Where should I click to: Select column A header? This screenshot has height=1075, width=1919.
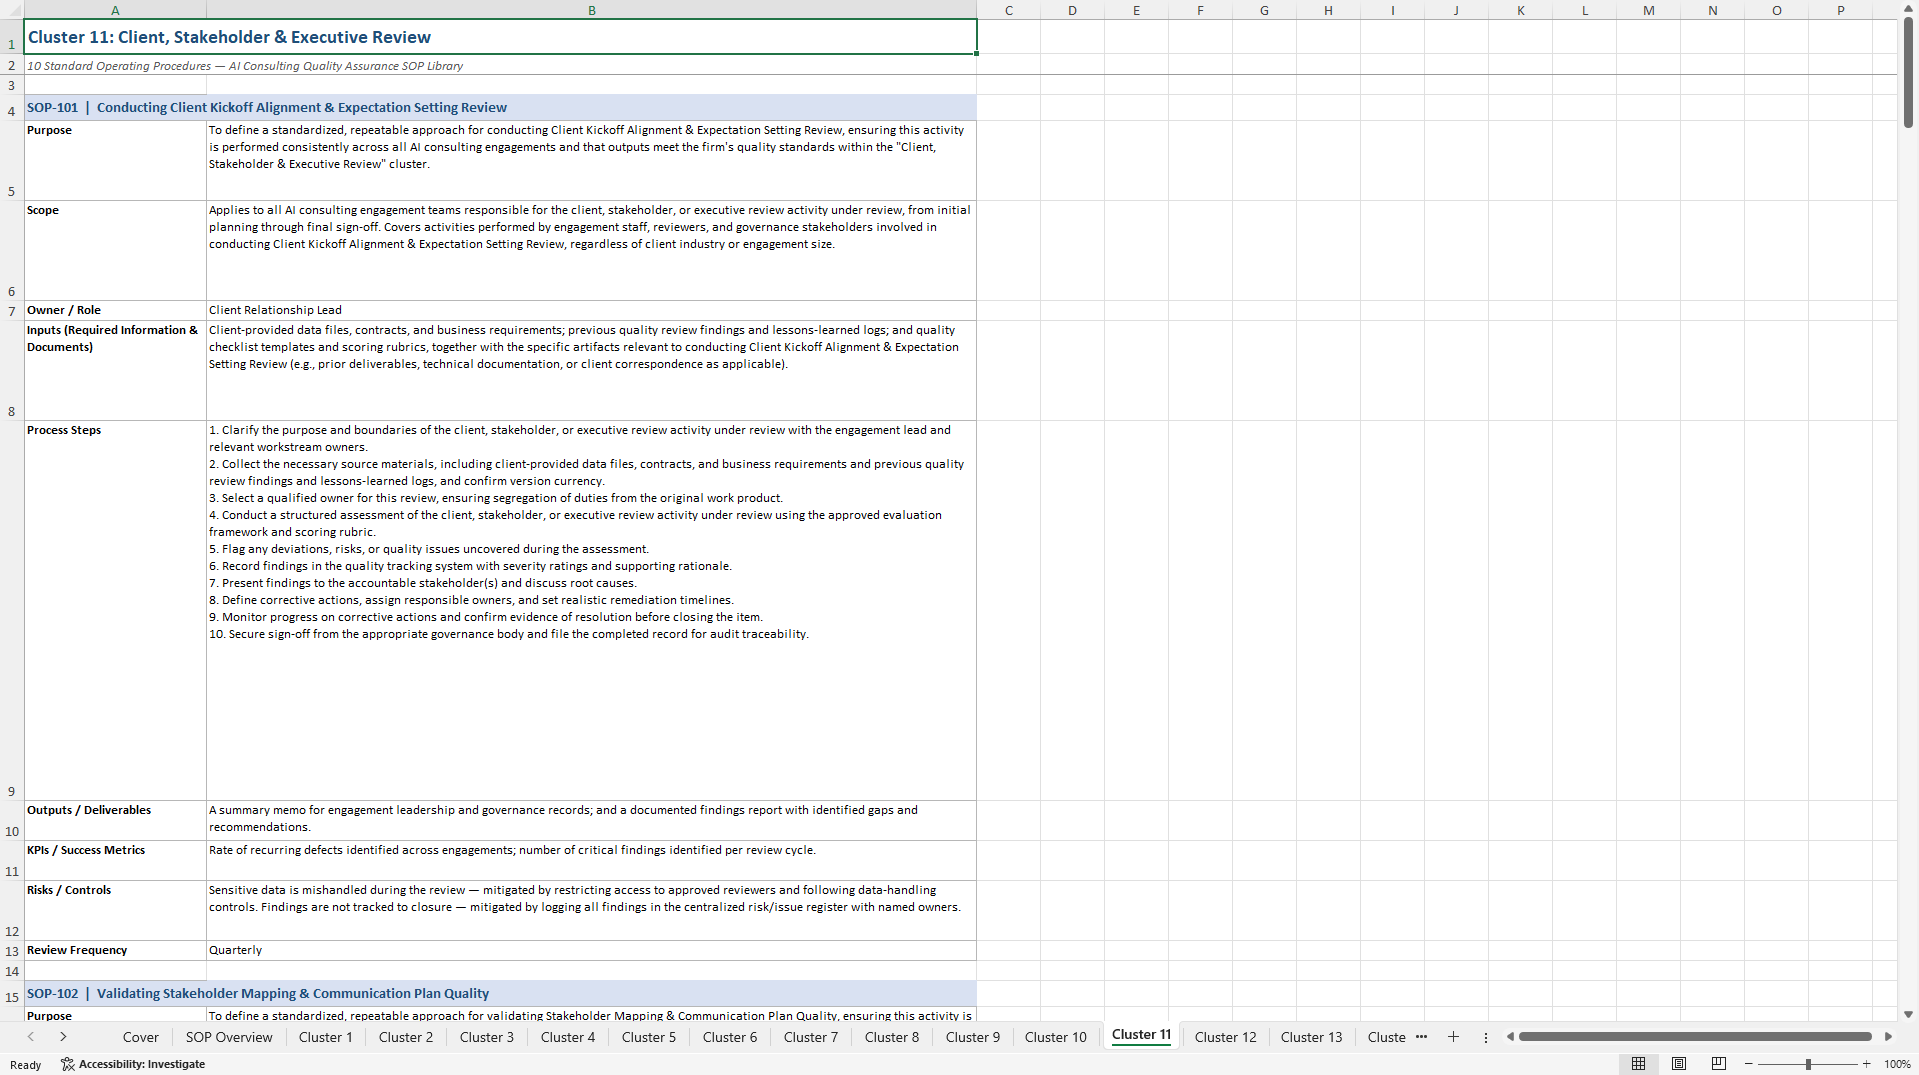point(115,10)
